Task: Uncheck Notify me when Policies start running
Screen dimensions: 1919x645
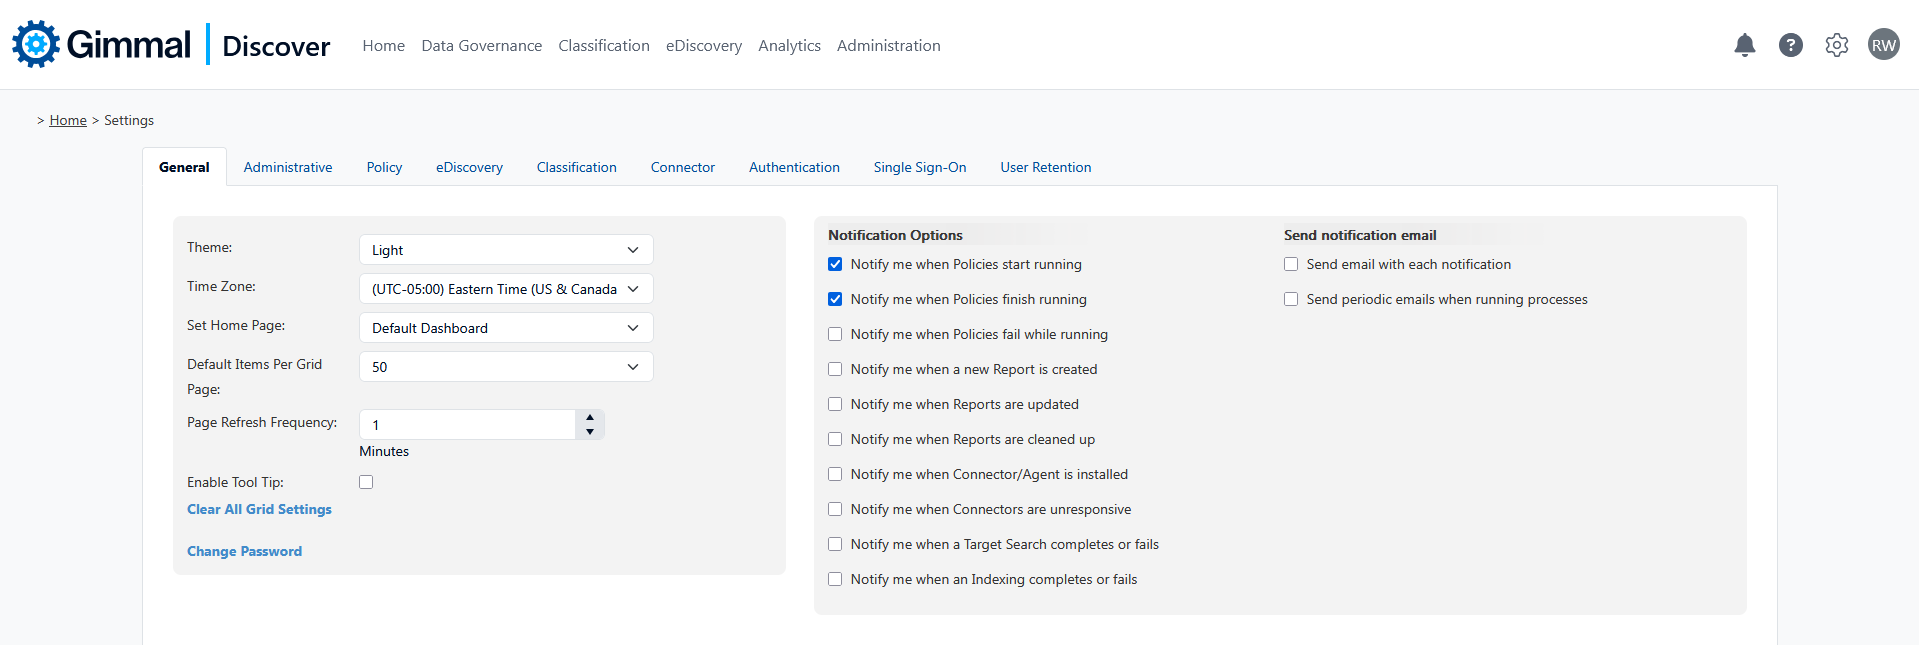Action: [x=835, y=265]
